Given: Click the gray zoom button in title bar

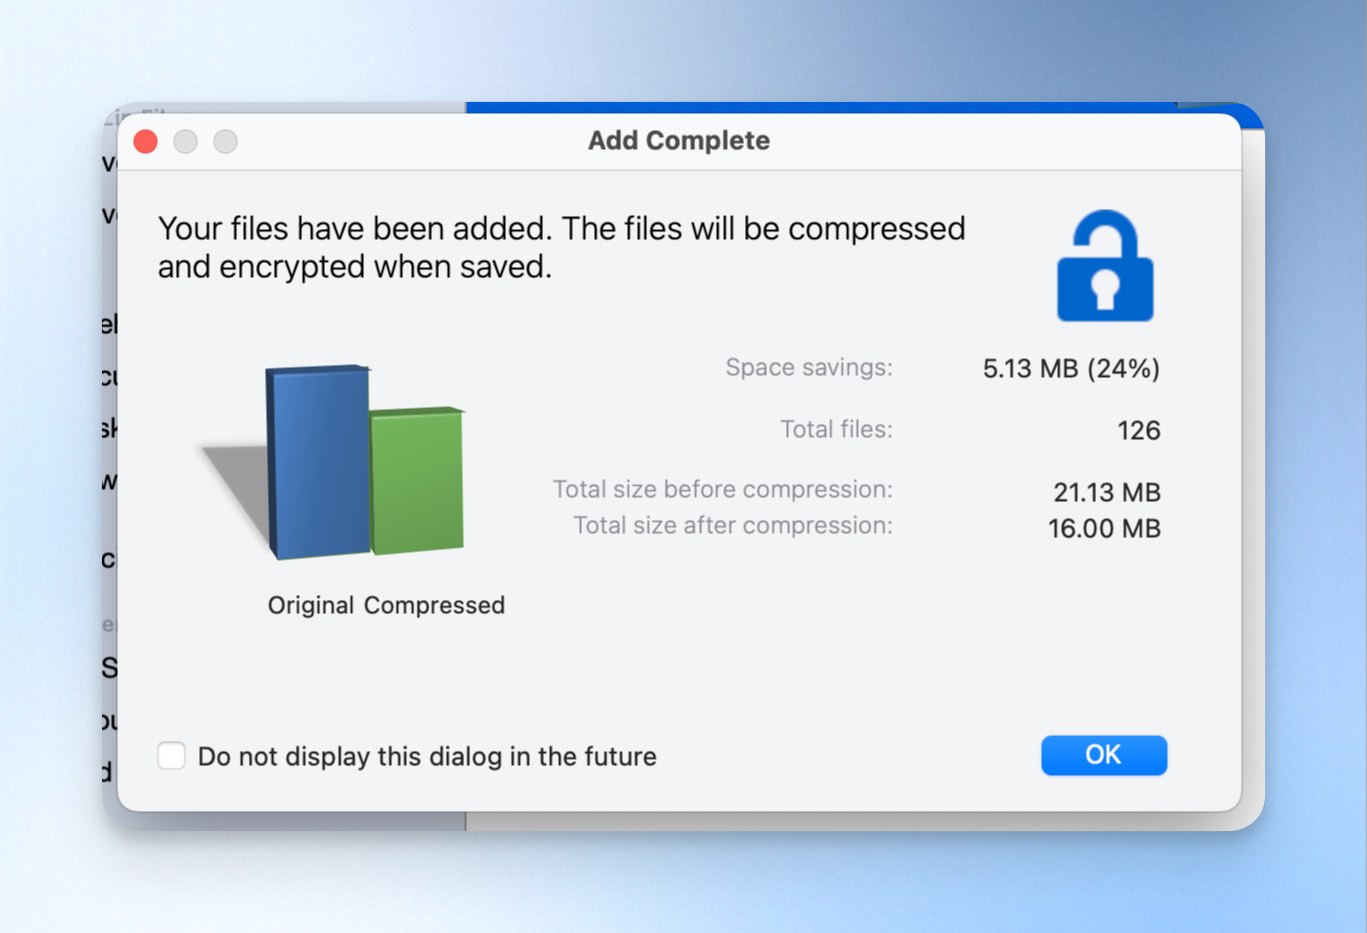Looking at the screenshot, I should click(x=226, y=141).
